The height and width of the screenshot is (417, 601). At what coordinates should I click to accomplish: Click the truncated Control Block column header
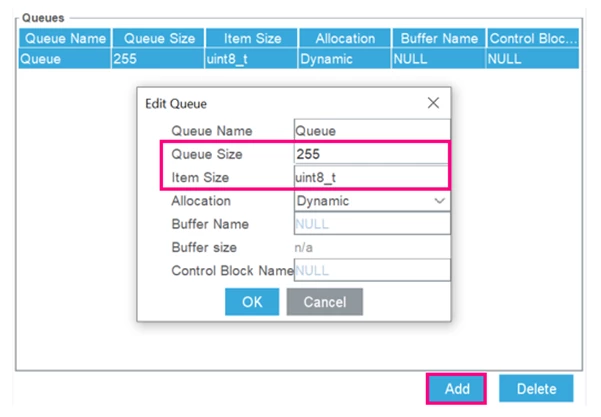pyautogui.click(x=533, y=38)
